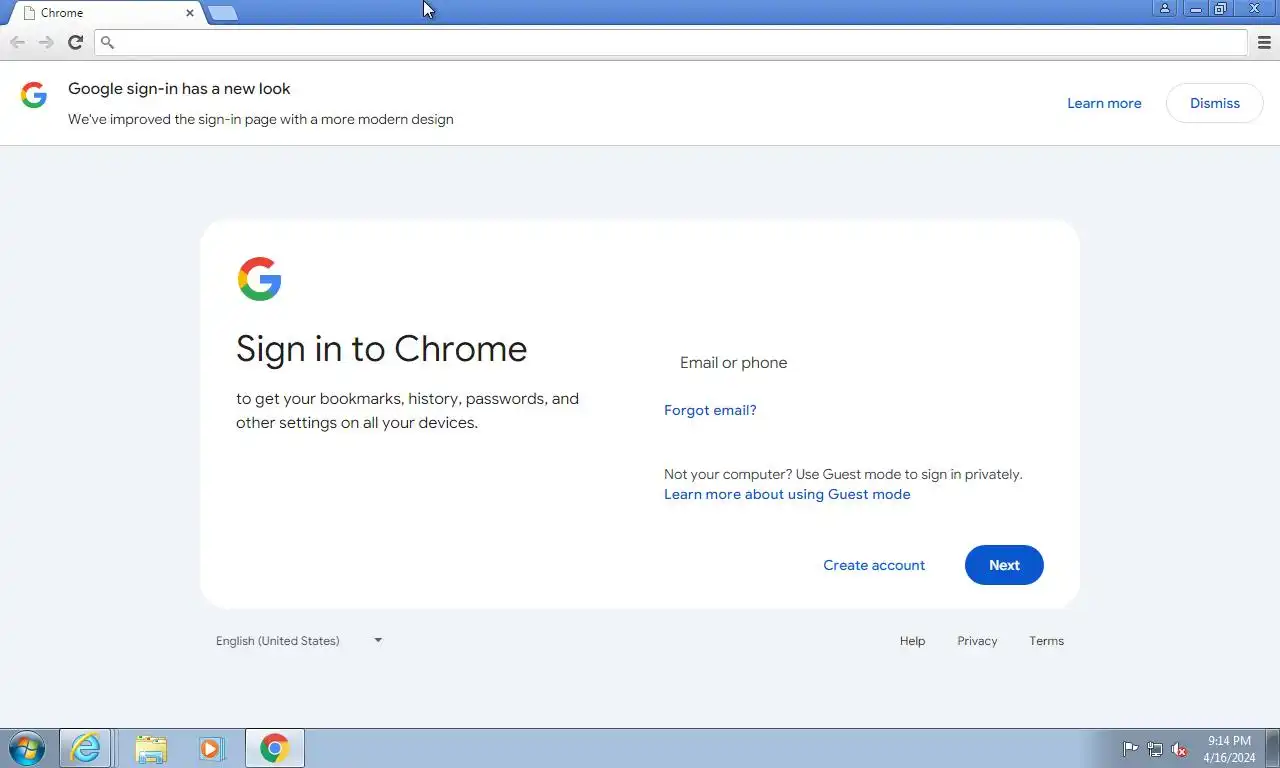Click the browser back arrow
This screenshot has height=768, width=1280.
click(17, 42)
